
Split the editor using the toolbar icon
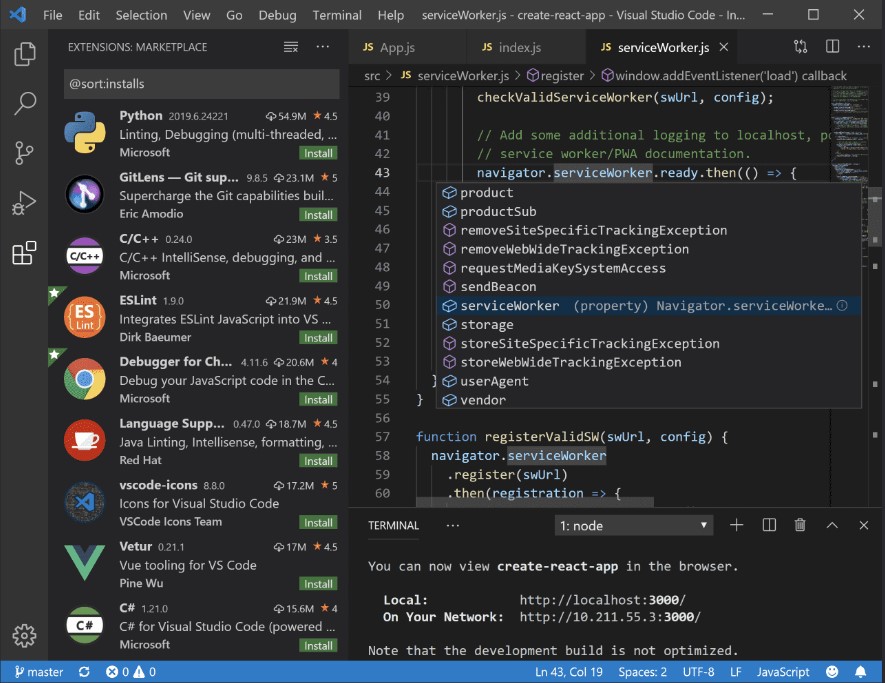click(833, 46)
